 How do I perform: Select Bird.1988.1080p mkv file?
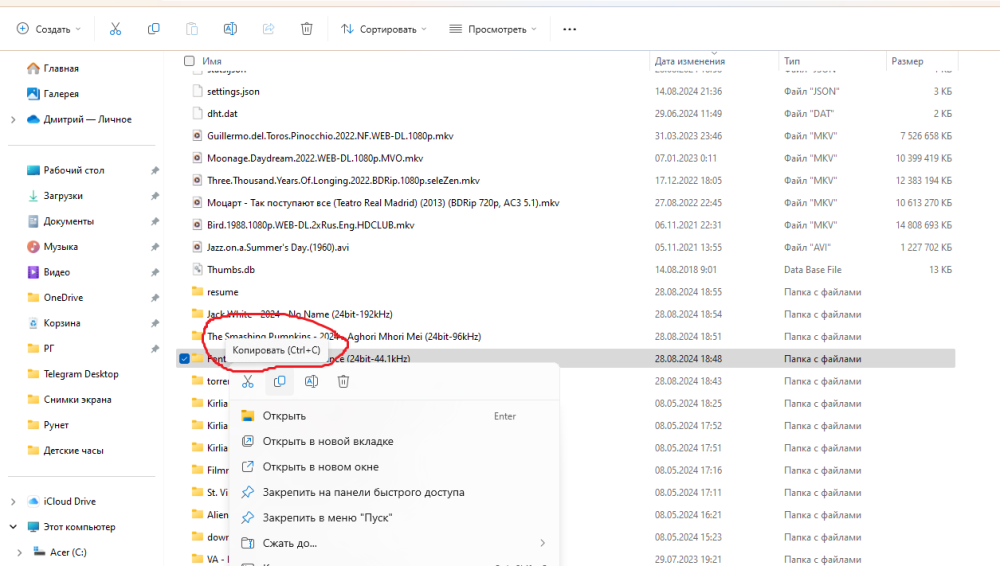pyautogui.click(x=311, y=225)
